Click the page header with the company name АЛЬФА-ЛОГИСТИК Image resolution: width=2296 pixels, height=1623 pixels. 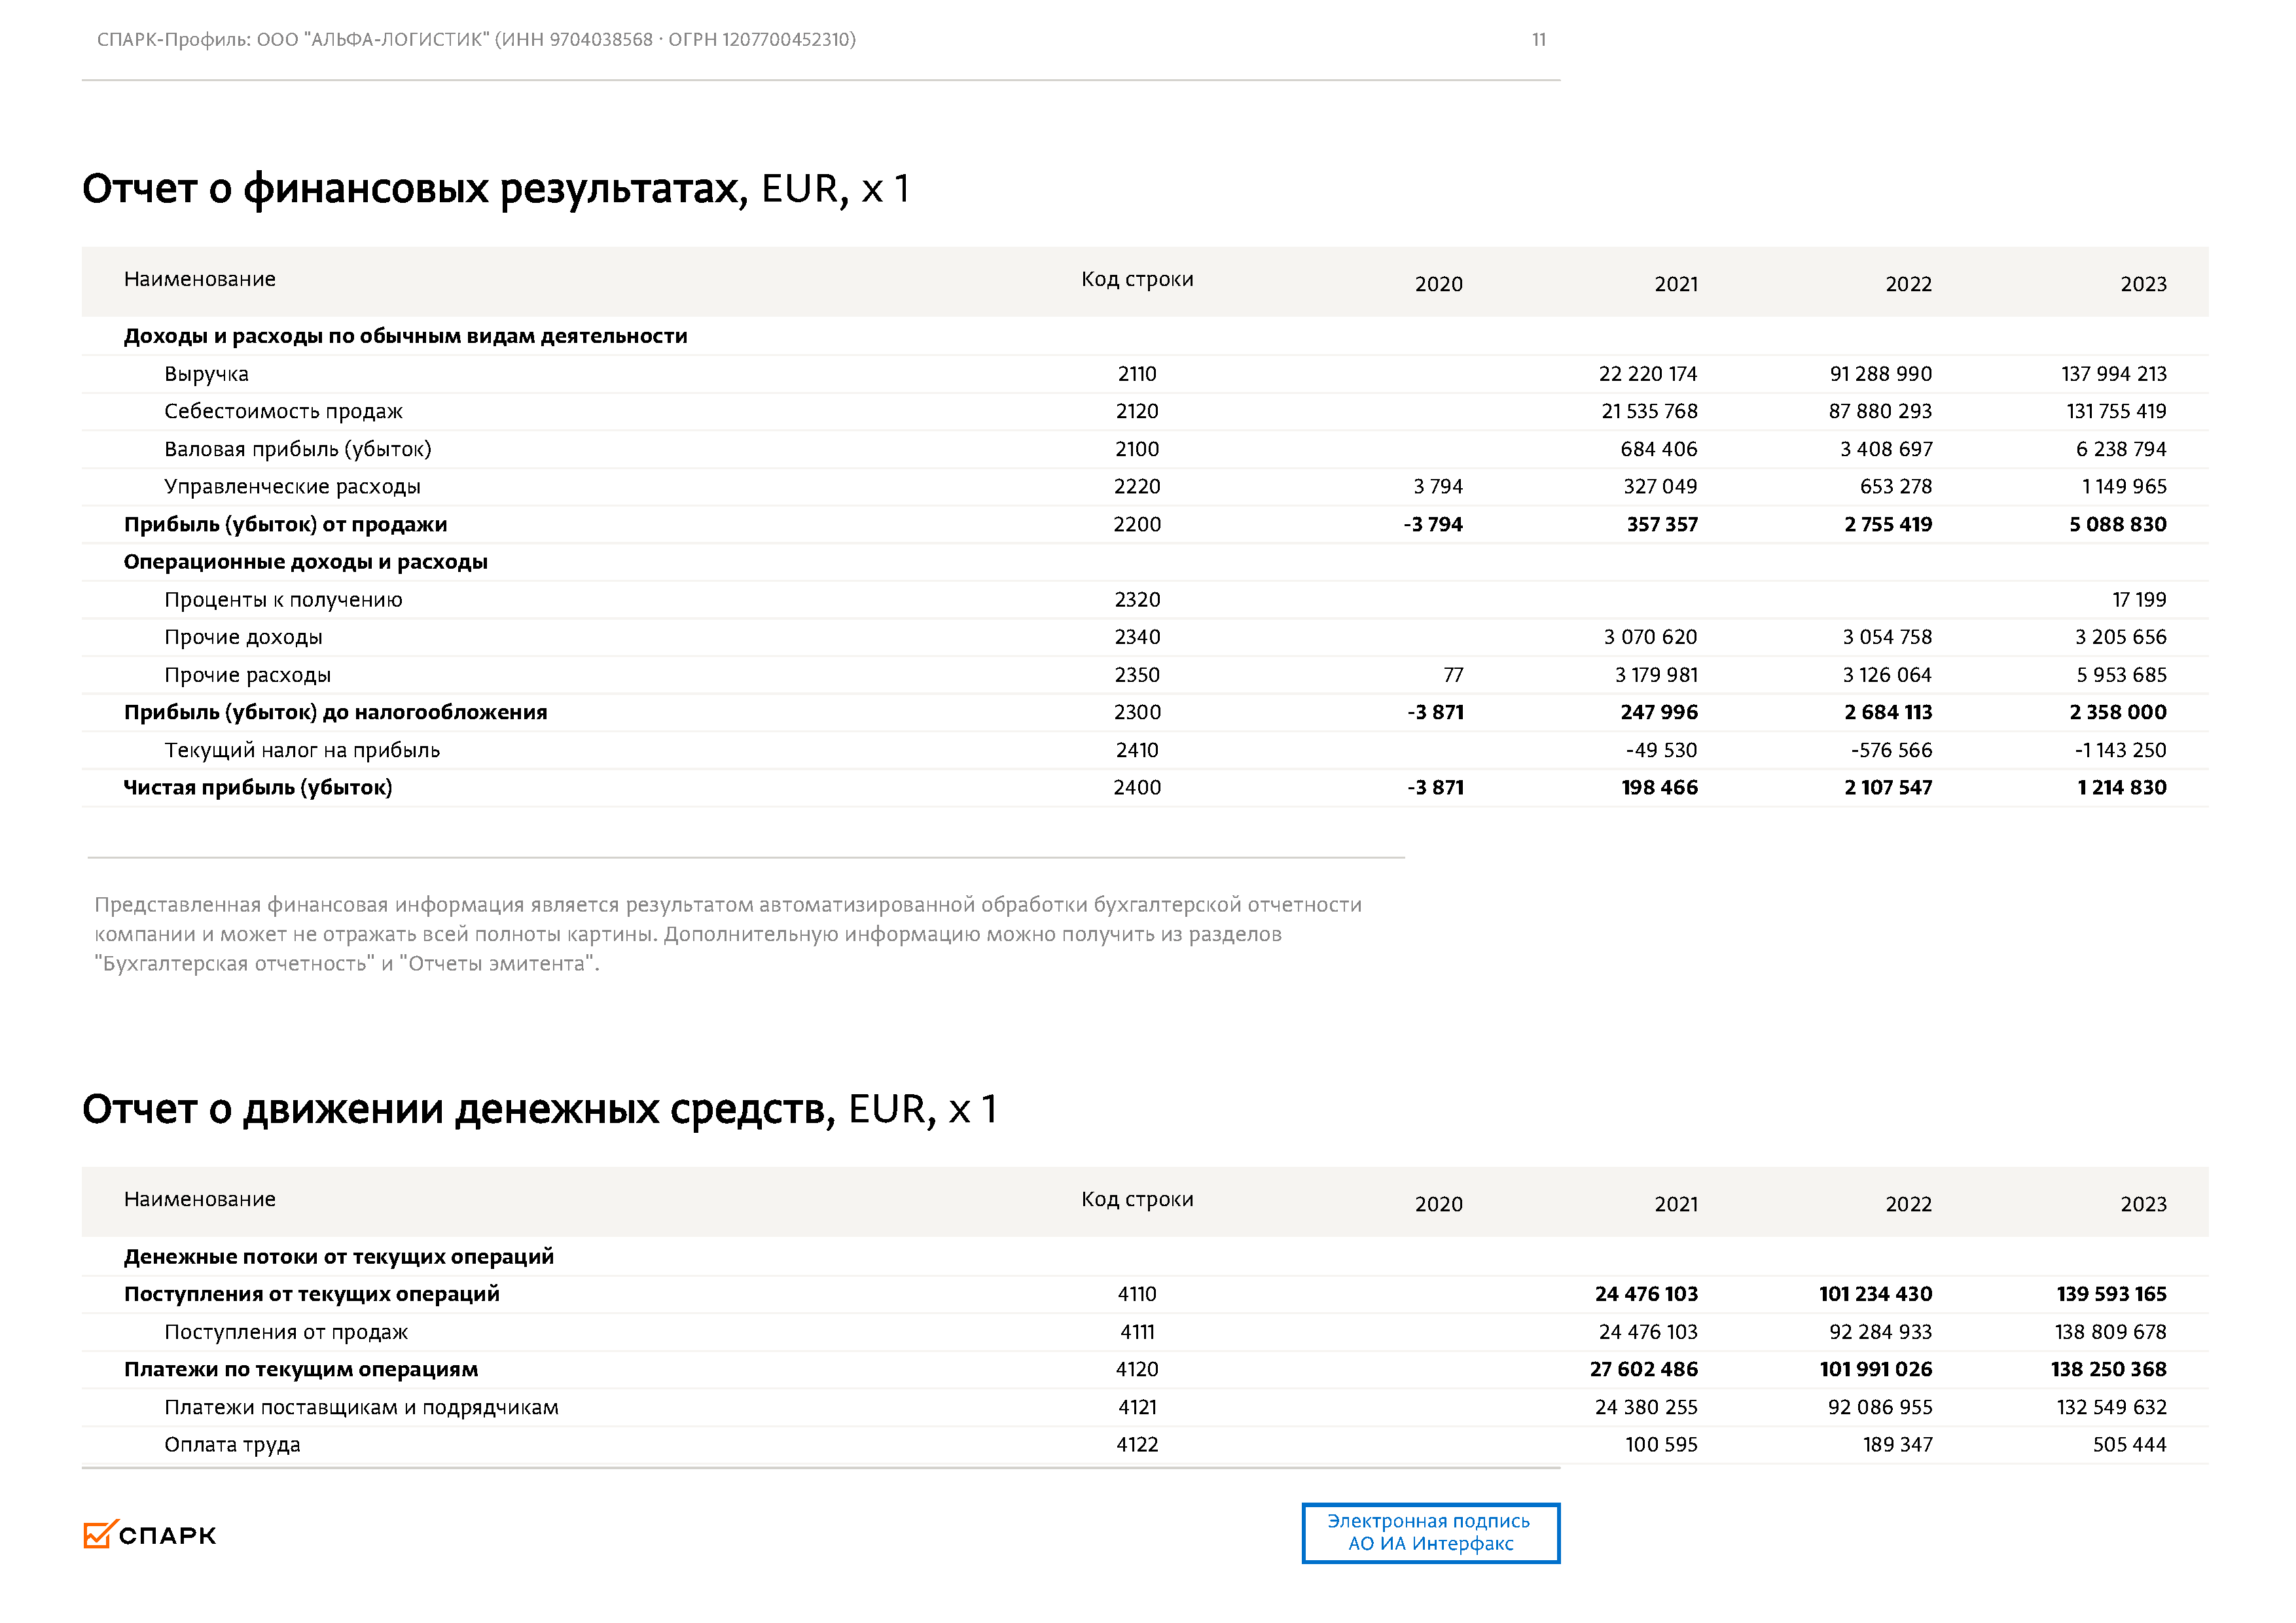pyautogui.click(x=476, y=40)
